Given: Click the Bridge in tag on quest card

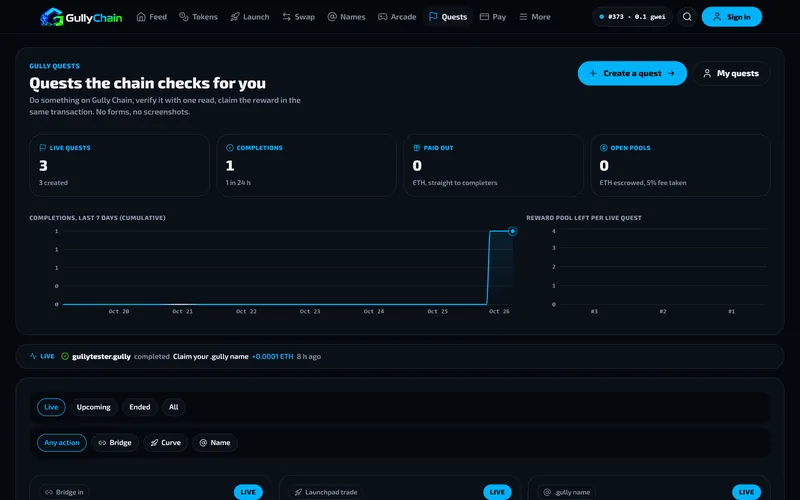Looking at the screenshot, I should (64, 492).
